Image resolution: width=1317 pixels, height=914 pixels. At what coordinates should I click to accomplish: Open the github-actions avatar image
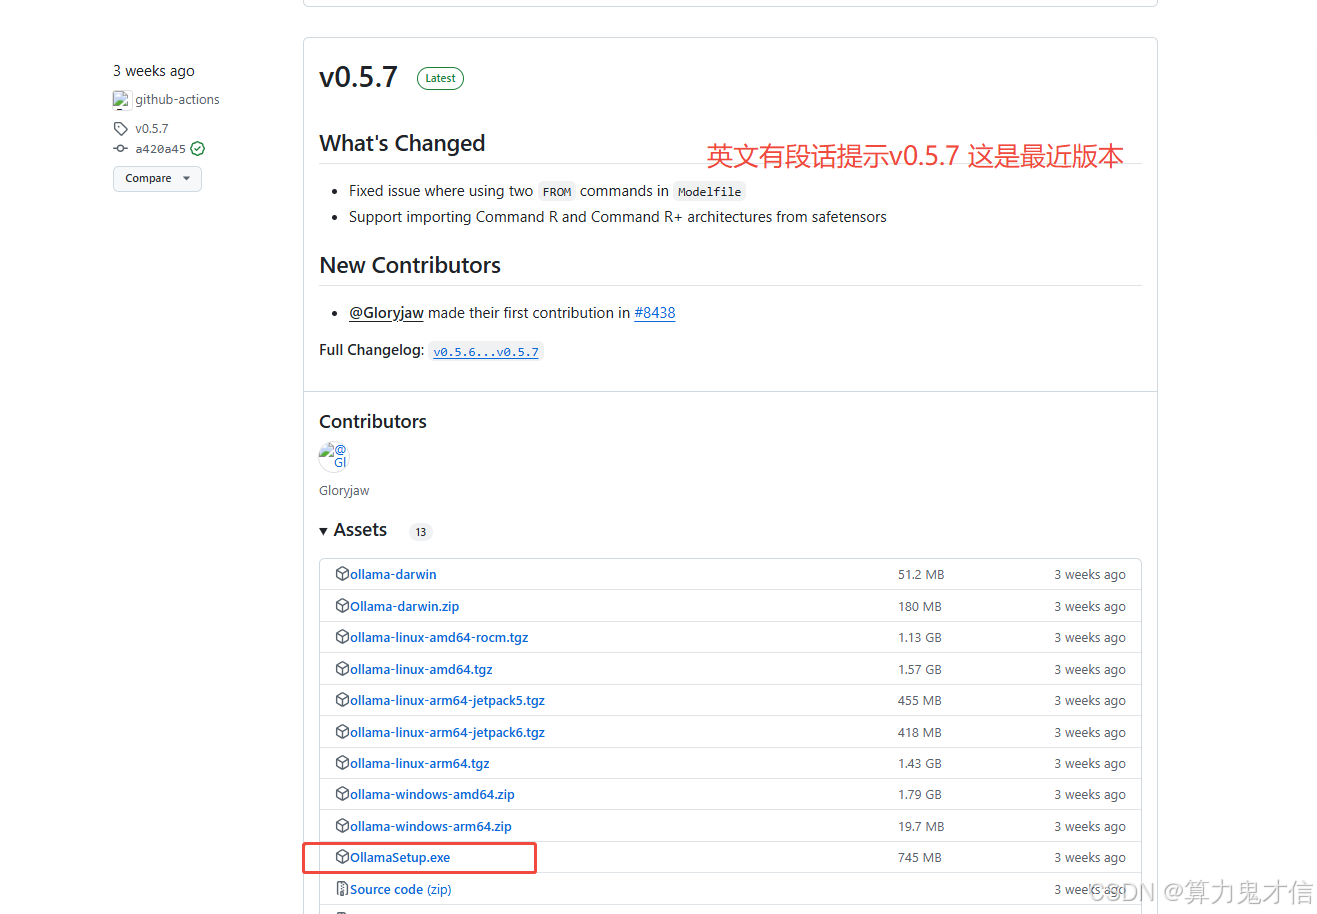(x=122, y=100)
